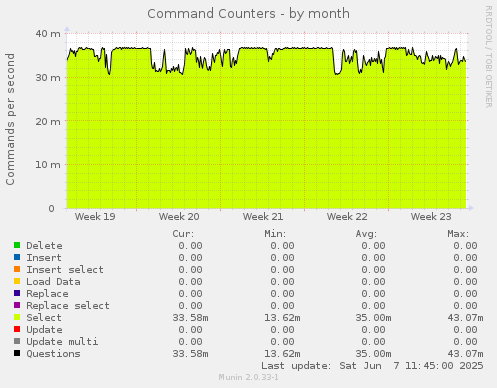497x388 pixels.
Task: Click the '30 m' y-axis tick label
Action: tap(48, 78)
